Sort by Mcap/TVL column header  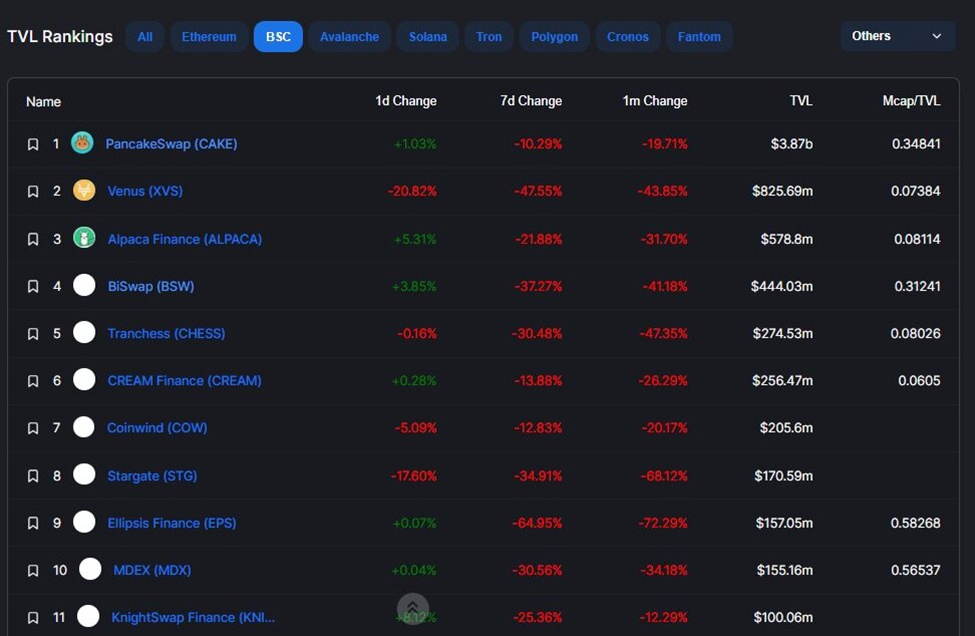(x=911, y=101)
